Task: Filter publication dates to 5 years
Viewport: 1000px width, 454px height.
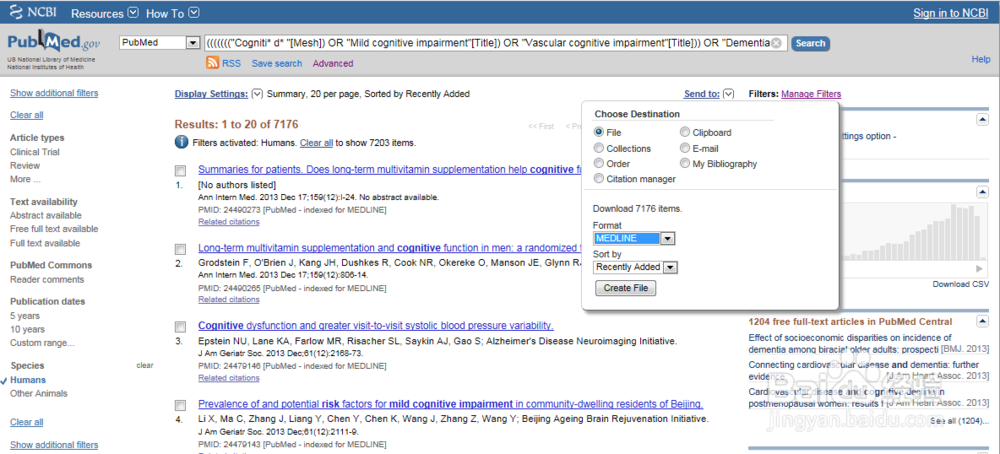Action: coord(25,316)
